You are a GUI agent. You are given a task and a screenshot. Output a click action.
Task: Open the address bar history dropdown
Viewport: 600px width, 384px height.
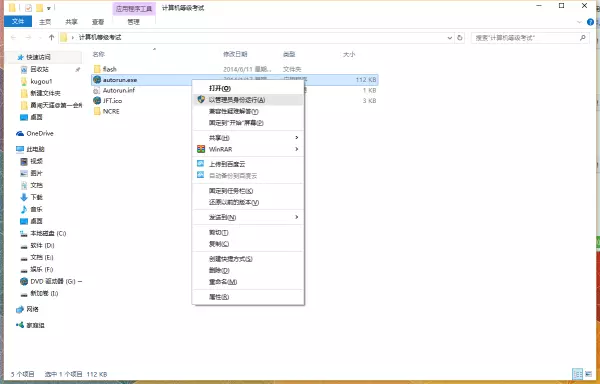[x=450, y=37]
